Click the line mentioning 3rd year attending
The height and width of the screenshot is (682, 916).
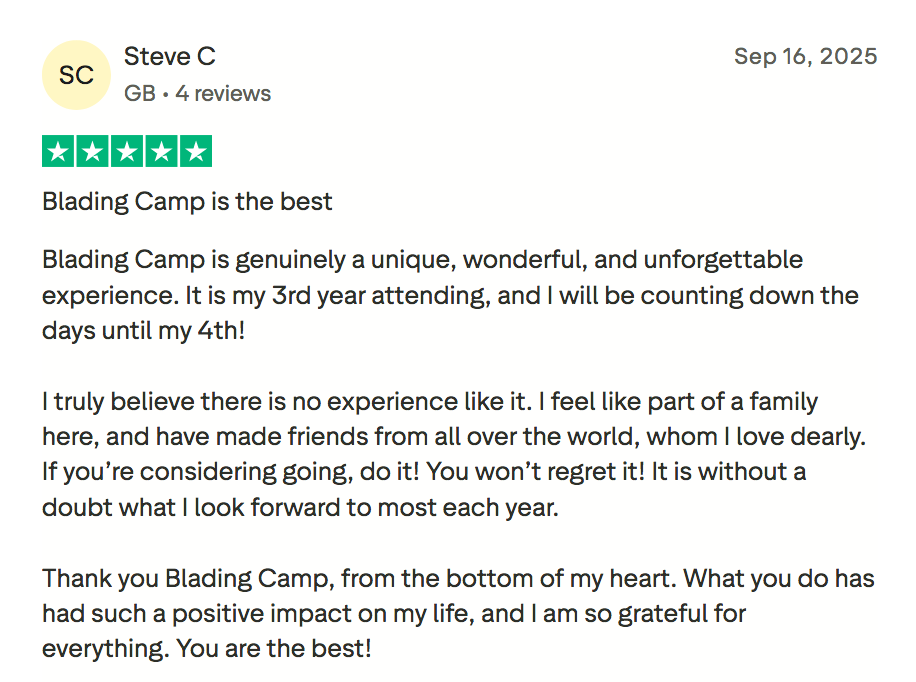(450, 296)
